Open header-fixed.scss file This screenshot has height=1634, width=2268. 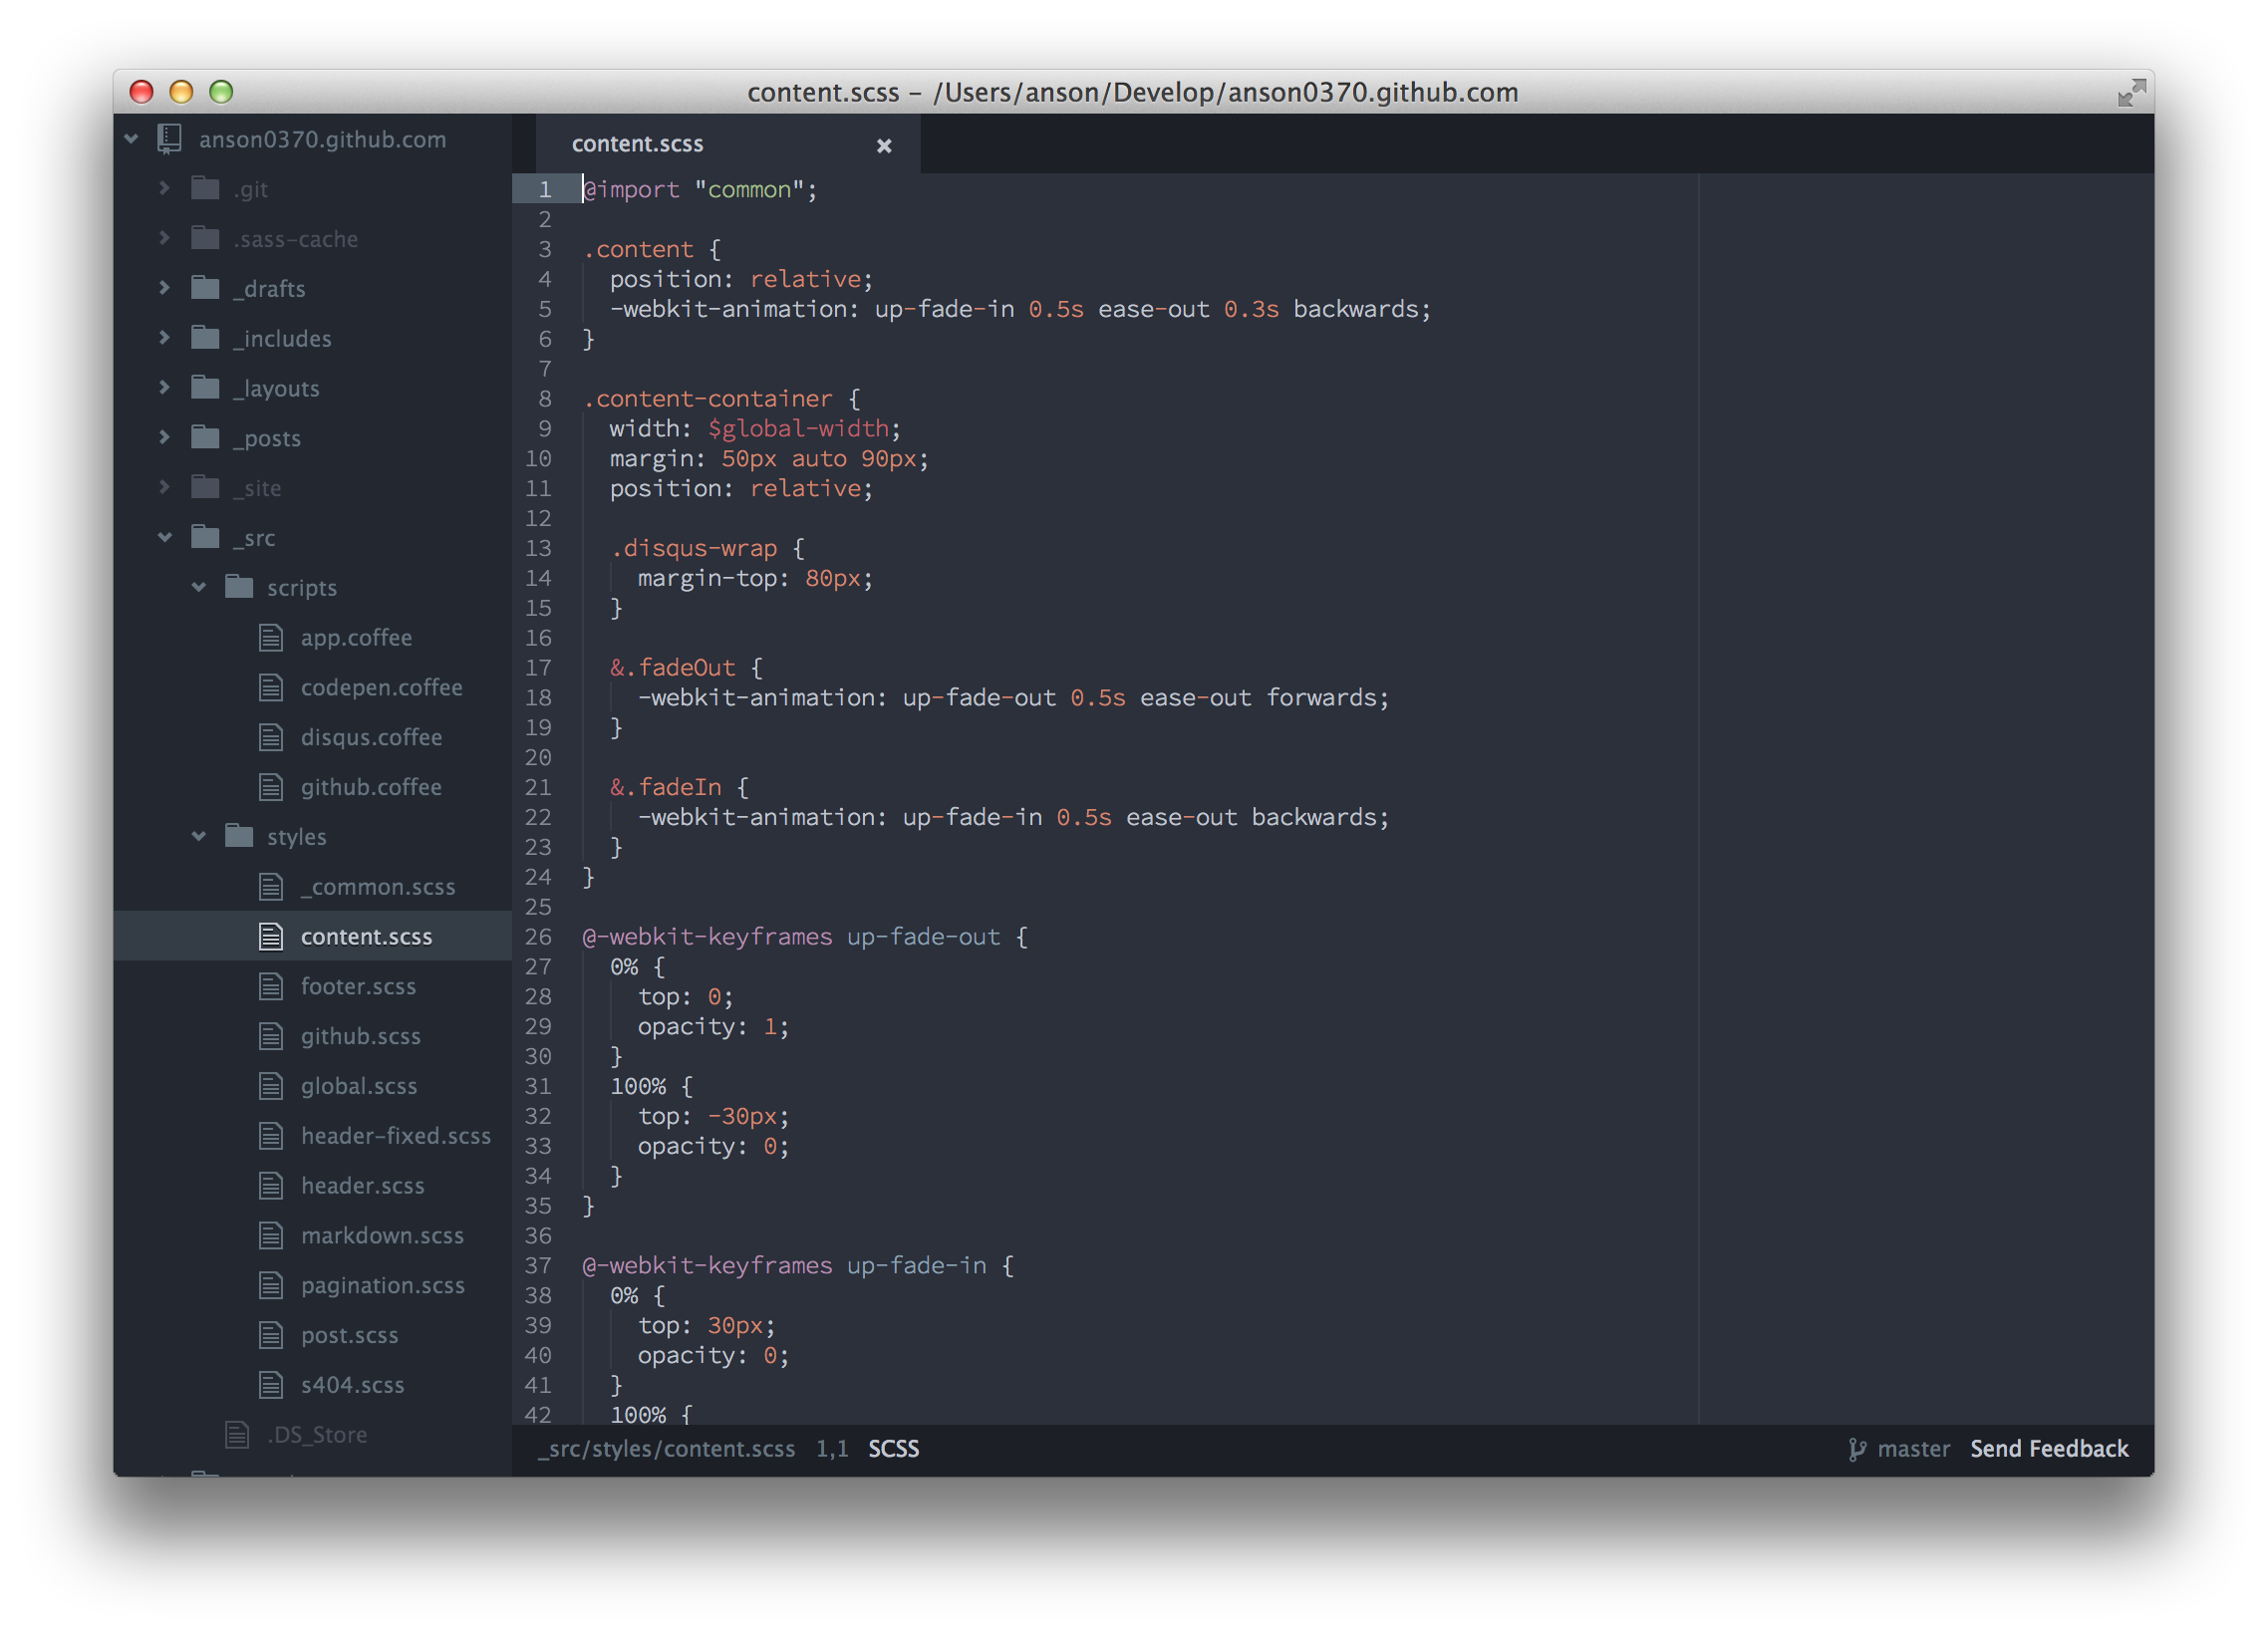[395, 1136]
